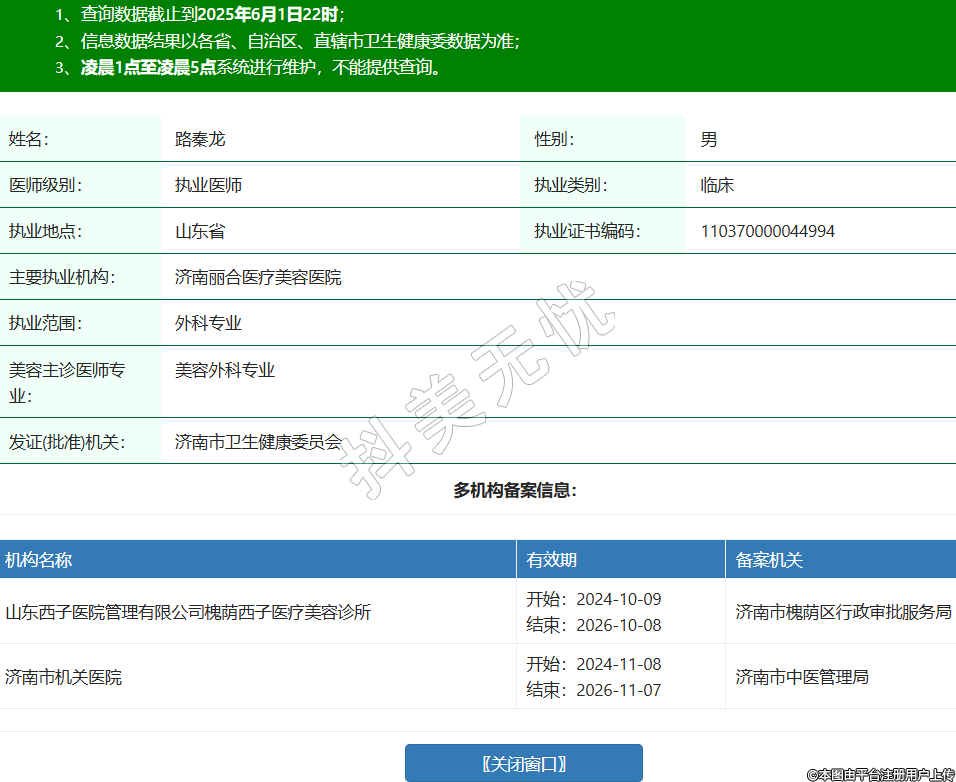Click the start date 2024-11-08
This screenshot has height=782, width=956.
pos(618,664)
